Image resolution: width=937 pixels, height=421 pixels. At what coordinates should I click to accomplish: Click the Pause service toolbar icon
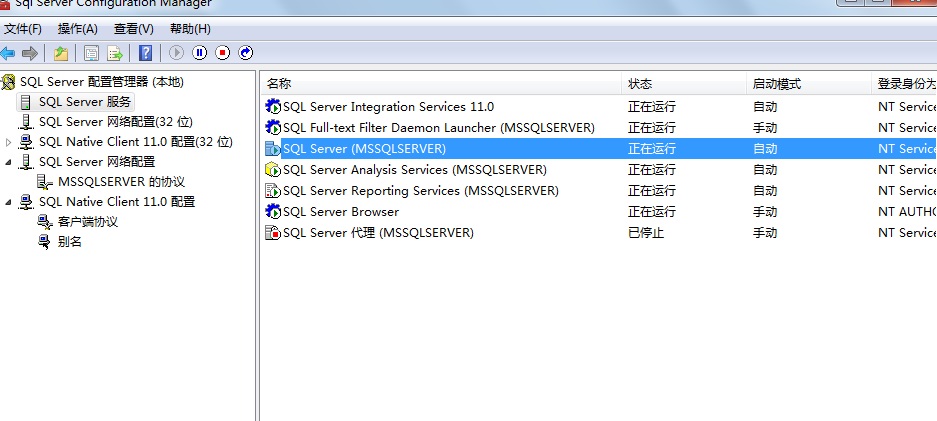(200, 53)
